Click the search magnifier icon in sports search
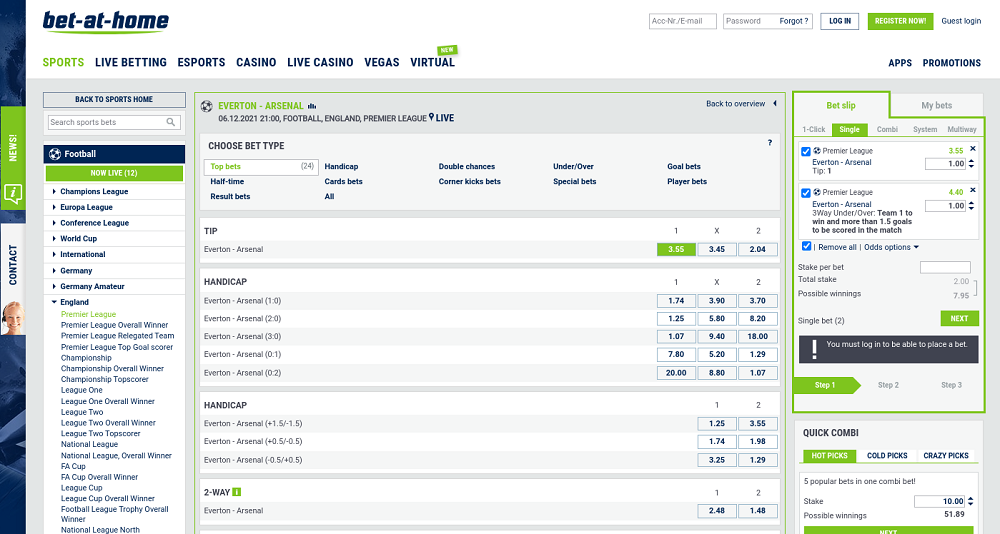This screenshot has height=534, width=1000. pos(171,122)
